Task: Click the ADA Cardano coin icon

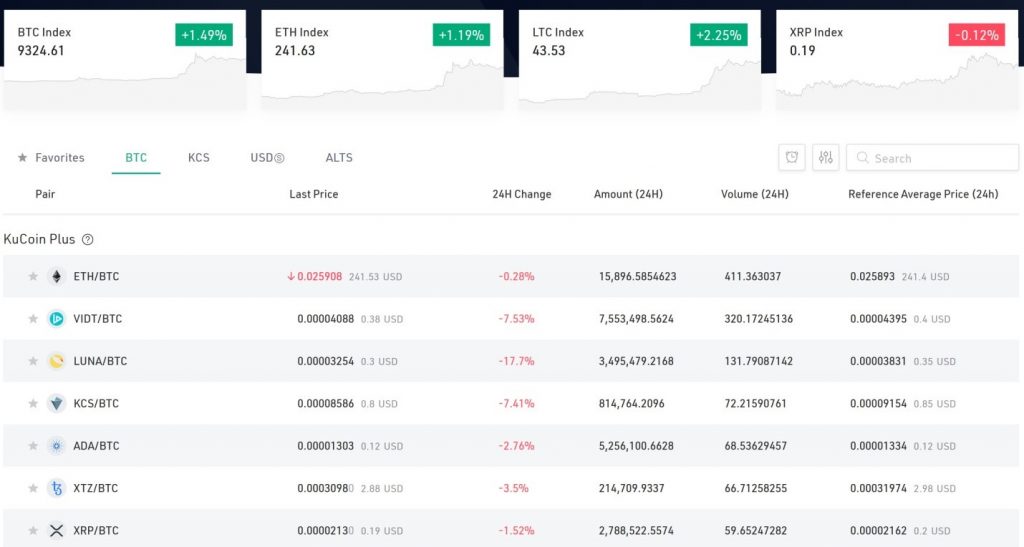Action: (57, 446)
